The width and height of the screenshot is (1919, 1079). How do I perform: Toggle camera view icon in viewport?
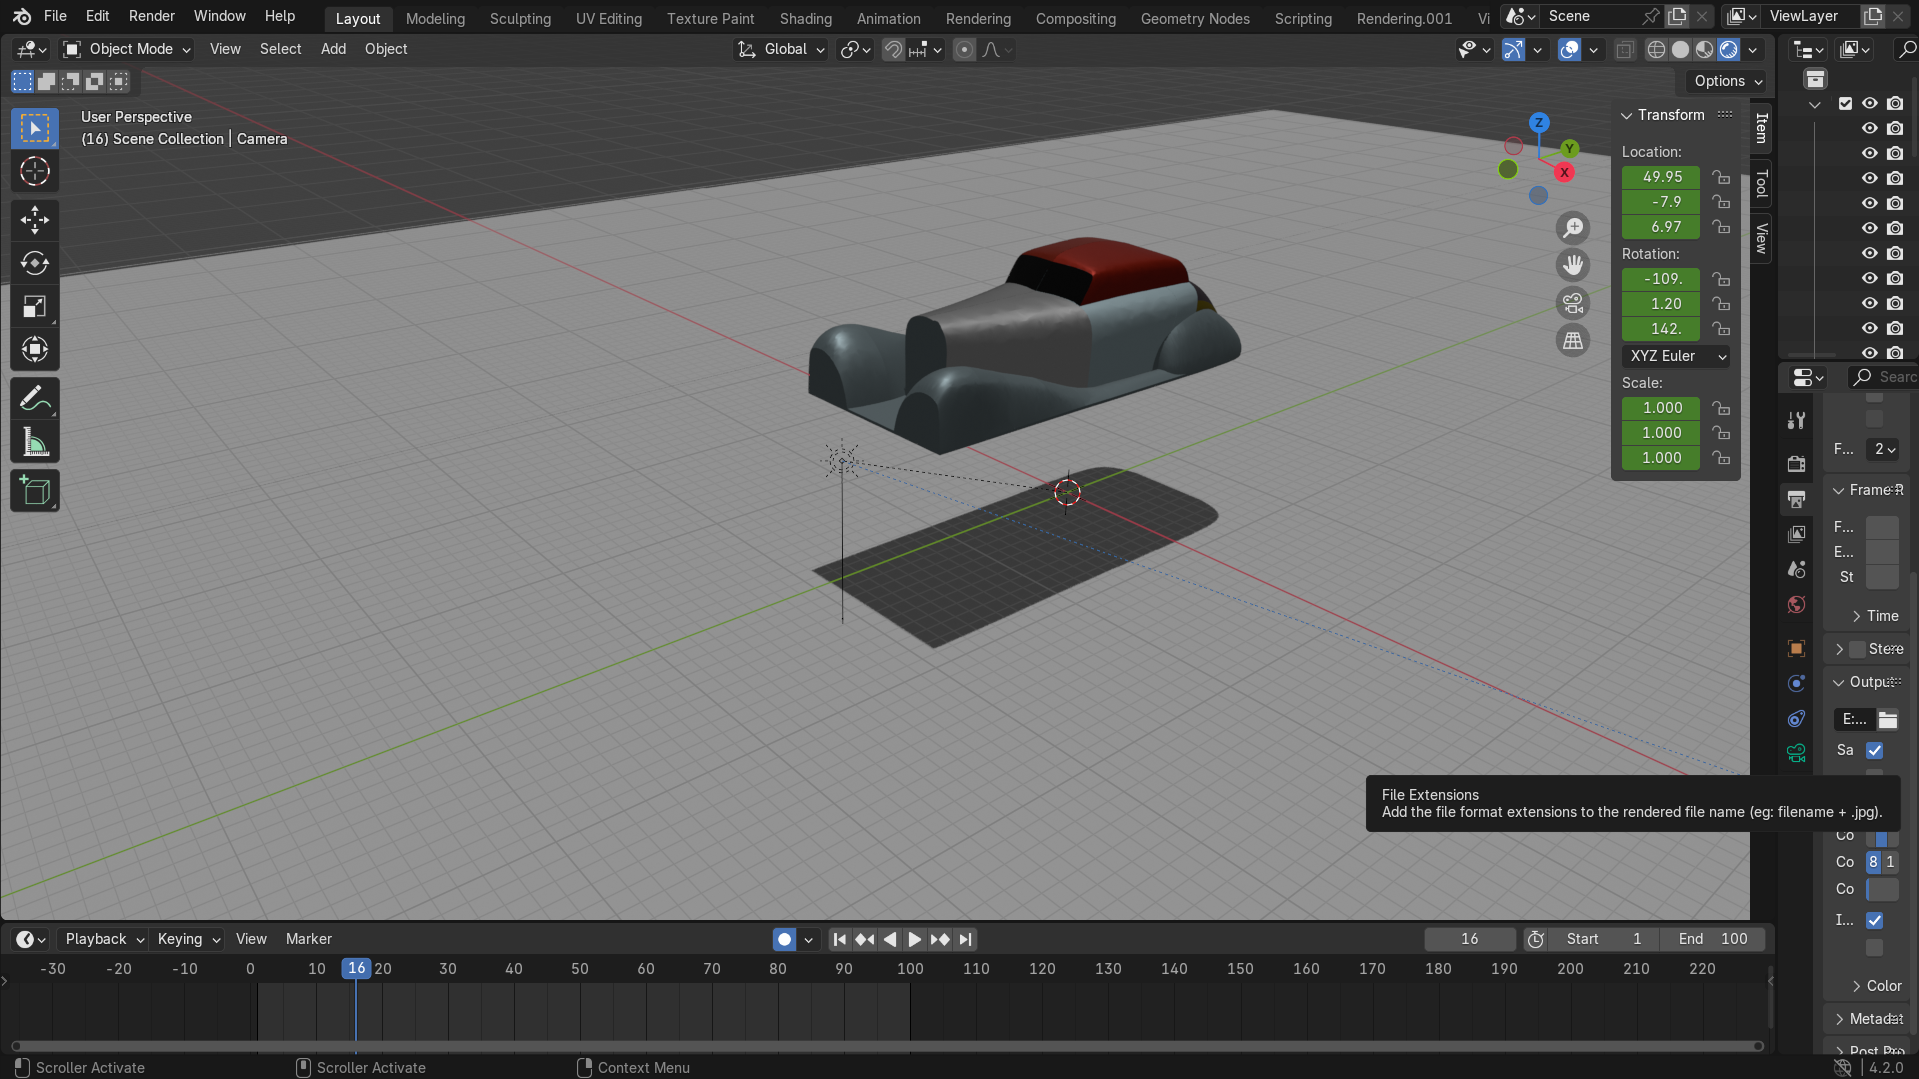coord(1573,303)
